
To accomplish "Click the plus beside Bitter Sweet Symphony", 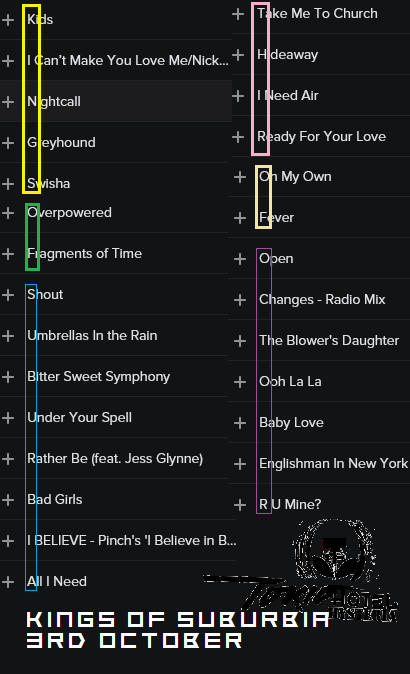I will [8, 377].
